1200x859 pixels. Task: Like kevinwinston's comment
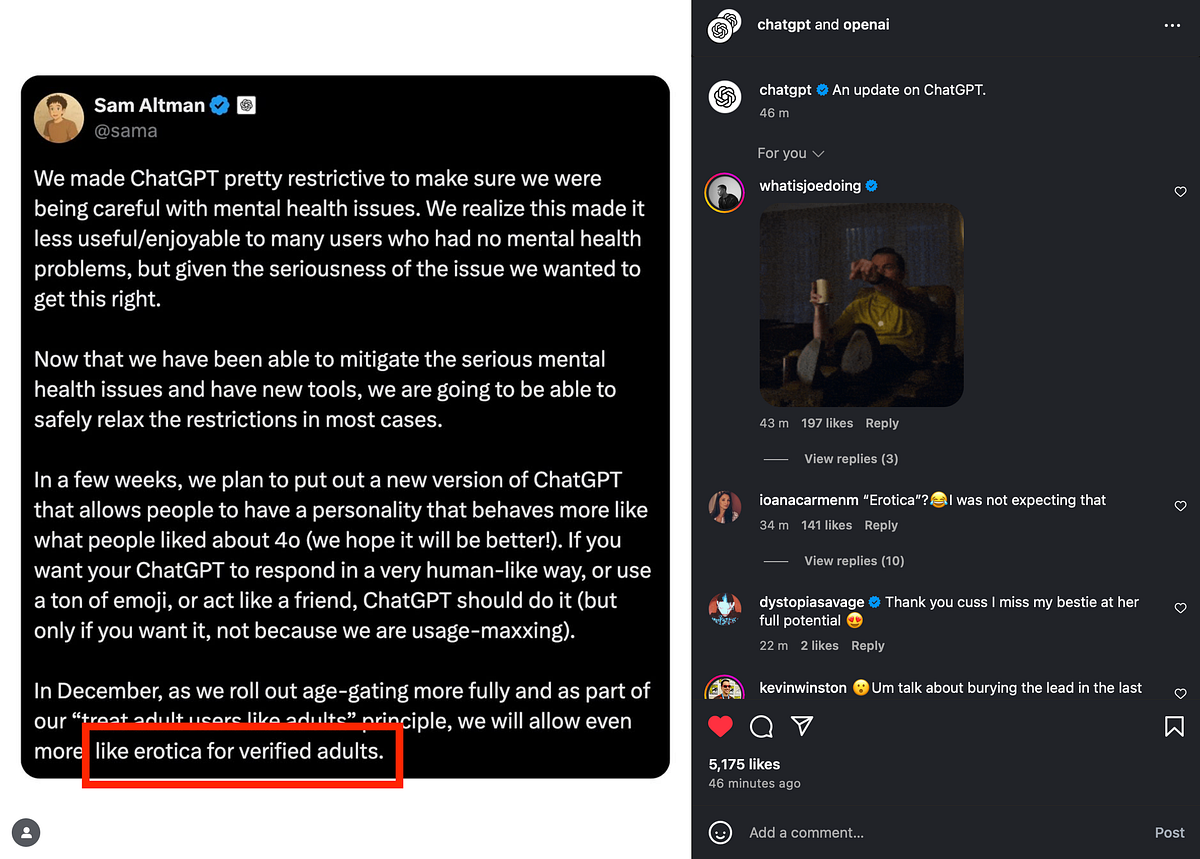1180,693
